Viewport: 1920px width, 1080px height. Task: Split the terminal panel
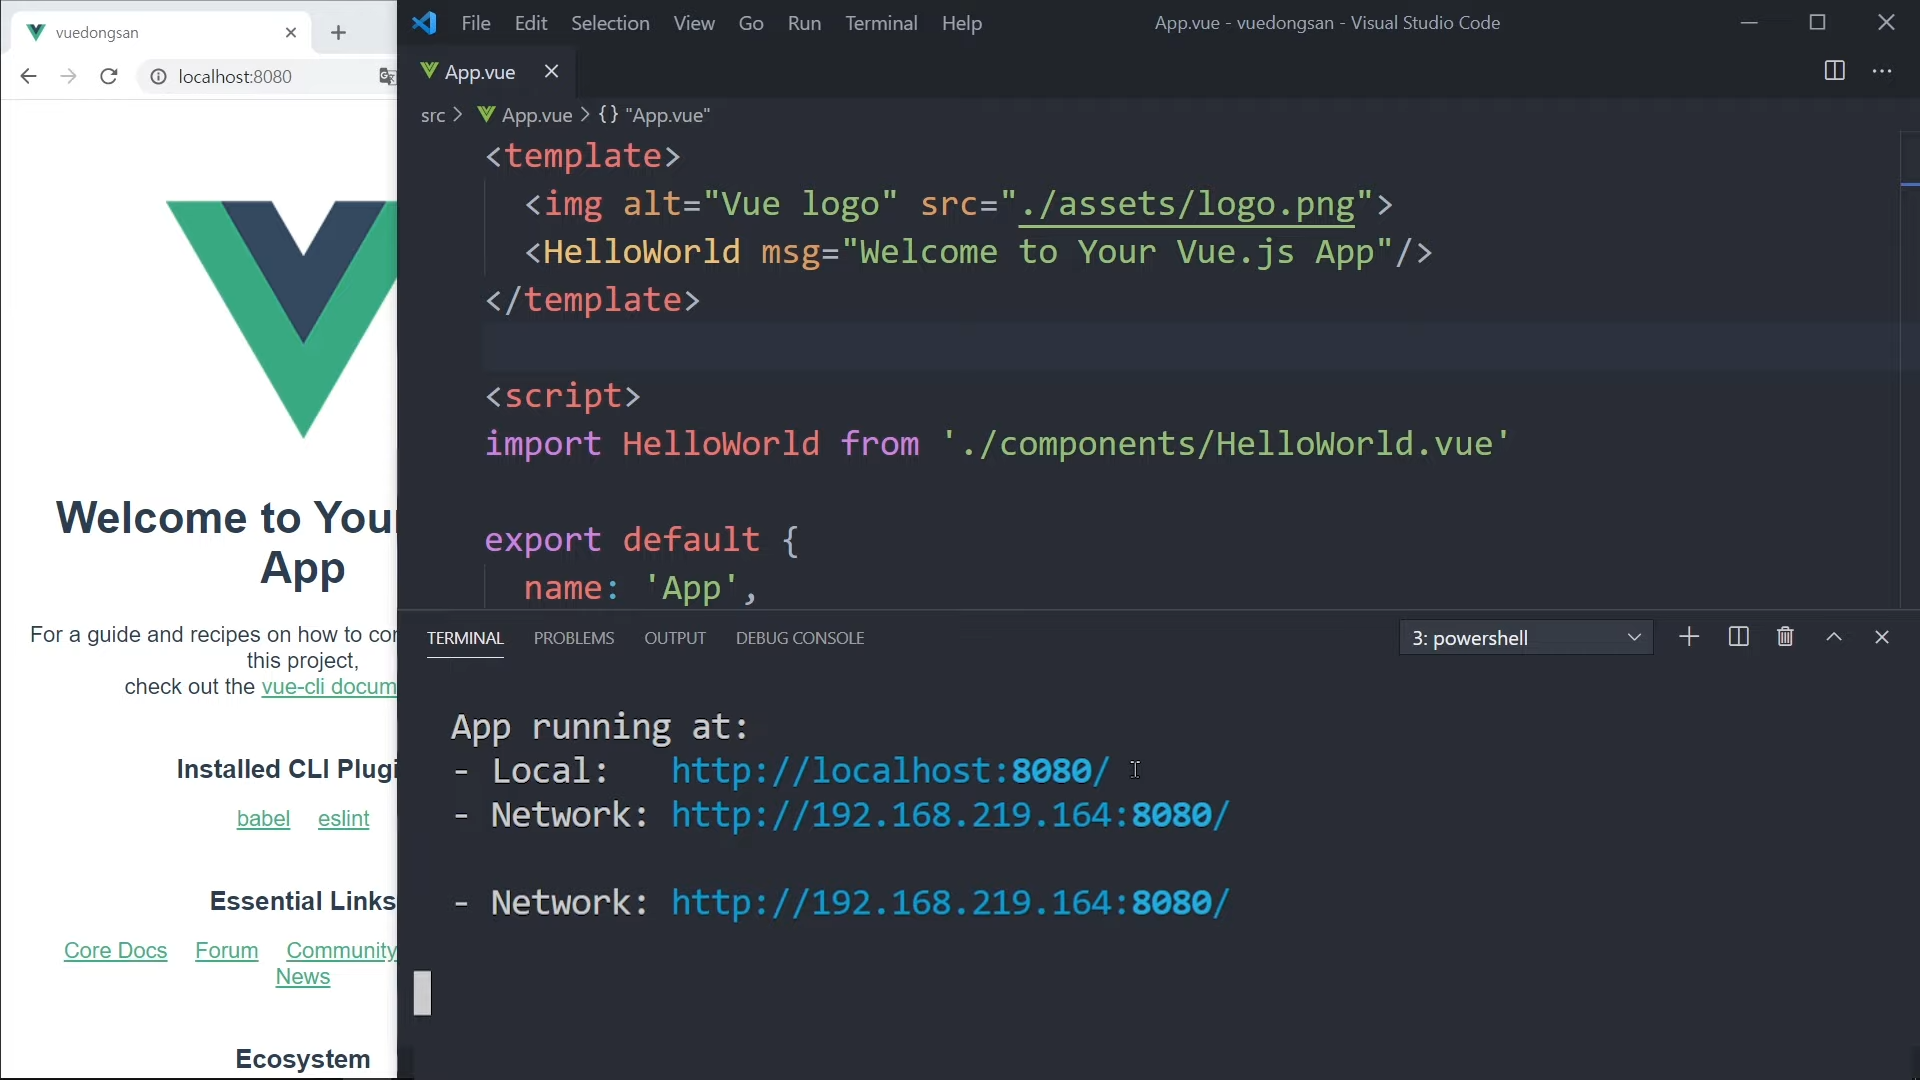click(1738, 637)
